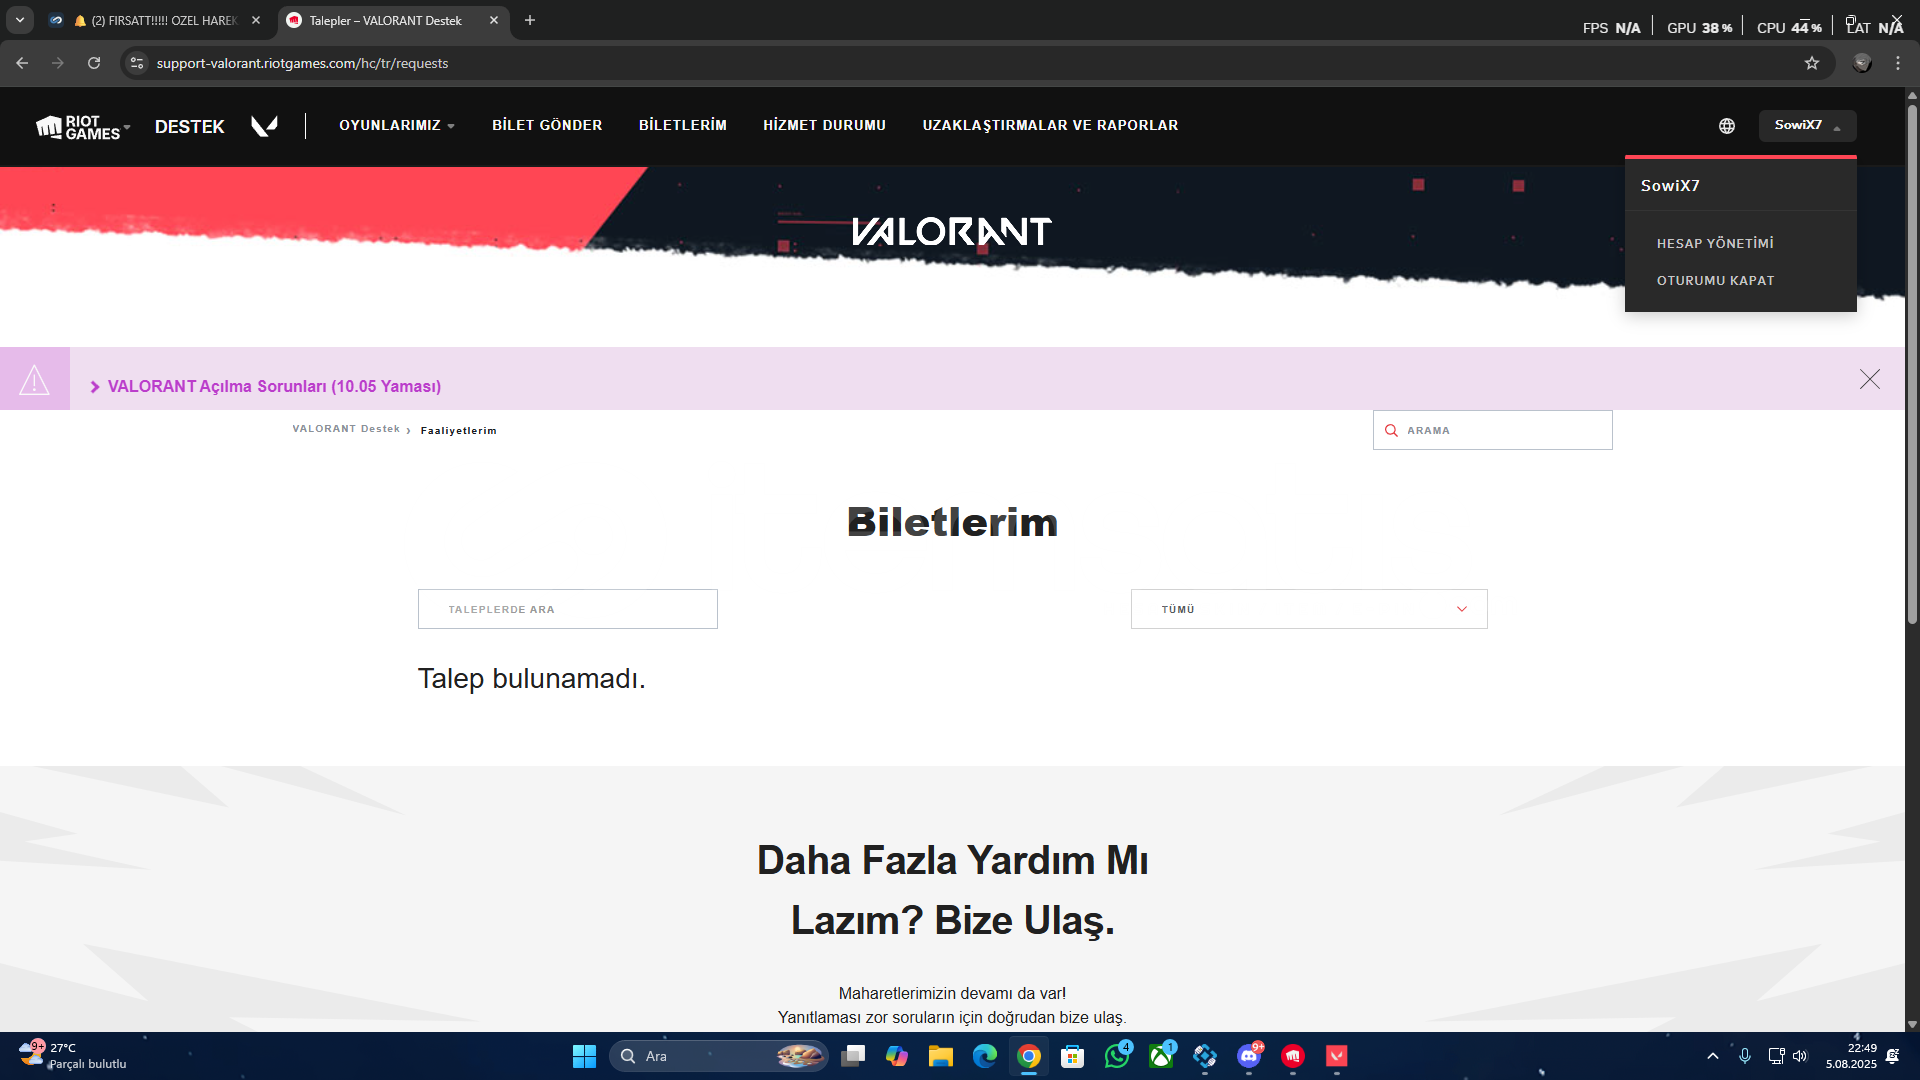Open Chrome three-dot menu

click(1898, 63)
